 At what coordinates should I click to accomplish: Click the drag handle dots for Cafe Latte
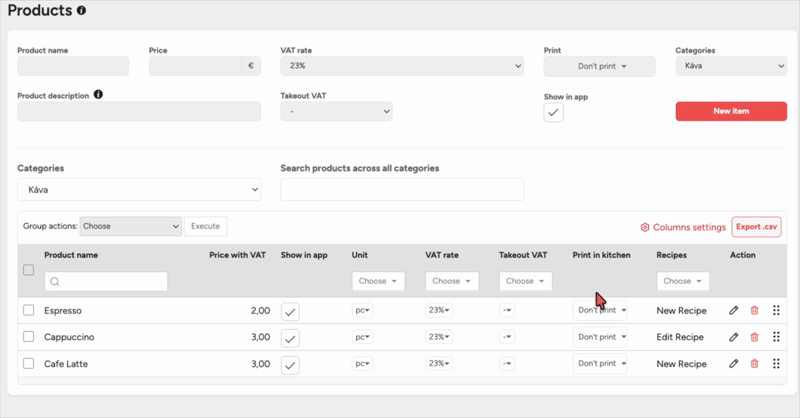coord(776,363)
